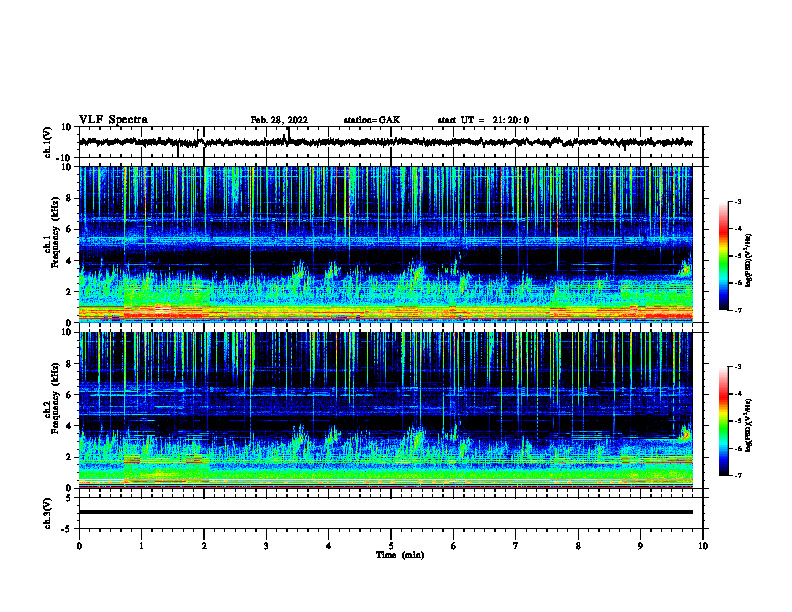Click the "-7" label on ch.1 color scale
The image size is (792, 612).
738,310
